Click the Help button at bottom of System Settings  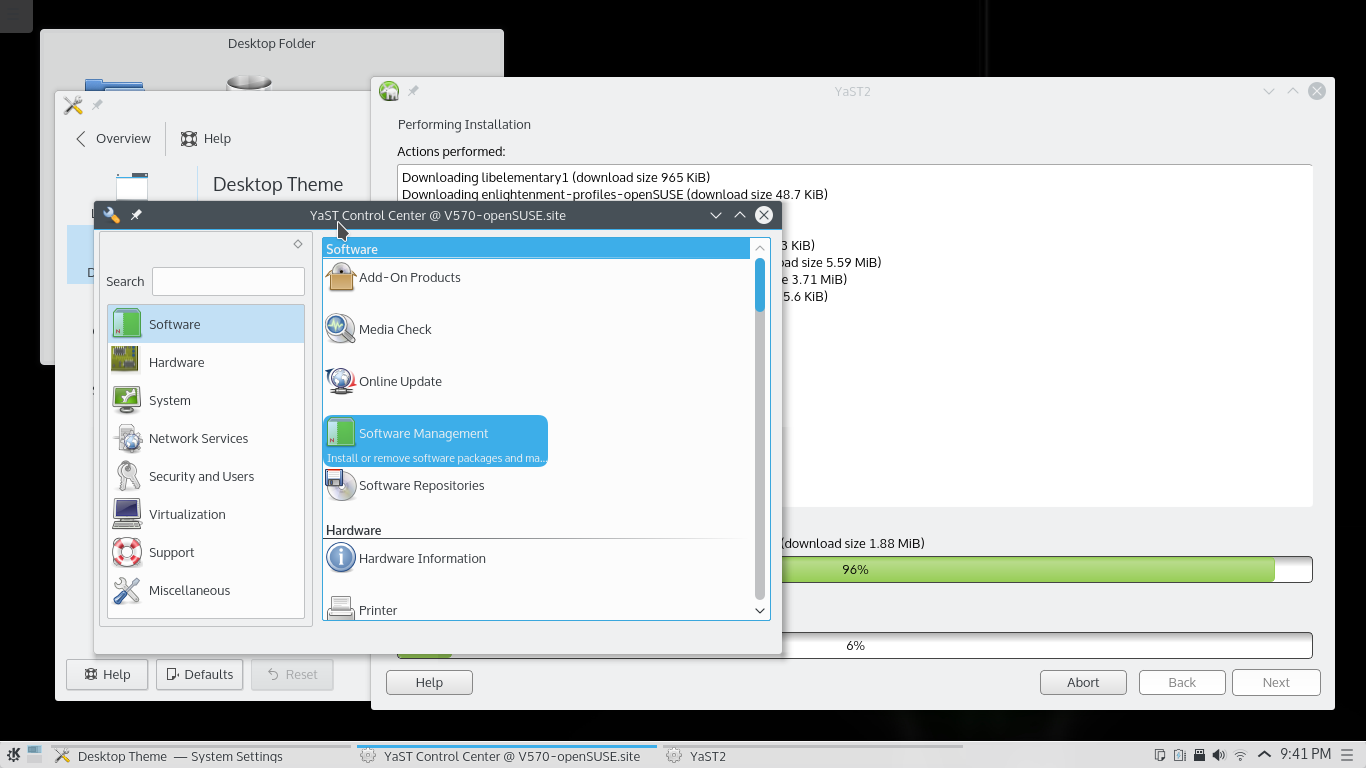(x=107, y=674)
